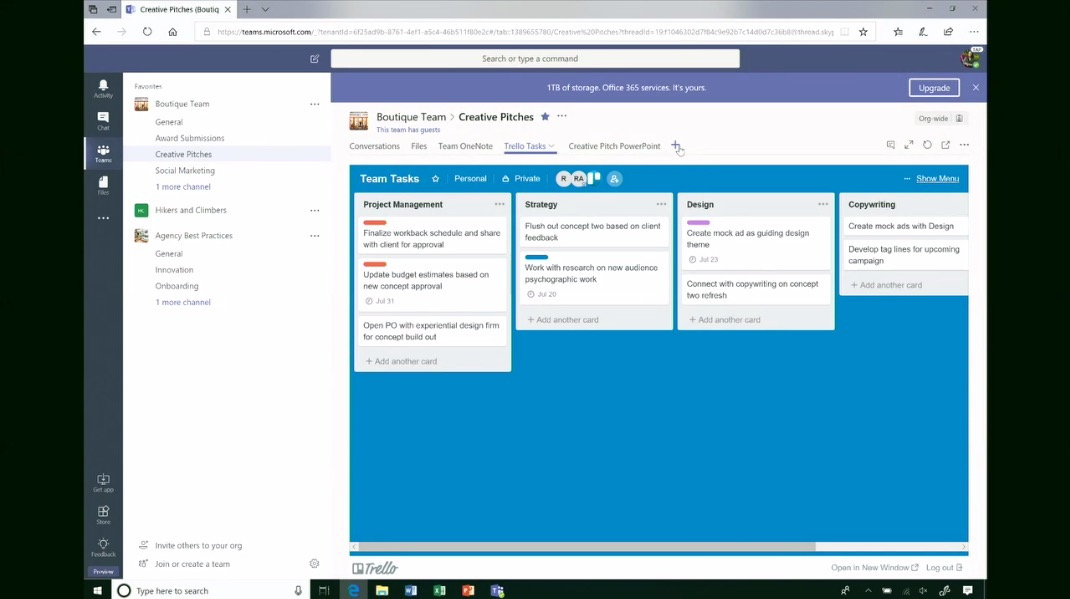Open Agency Best Practices more options
The image size is (1070, 599).
315,235
